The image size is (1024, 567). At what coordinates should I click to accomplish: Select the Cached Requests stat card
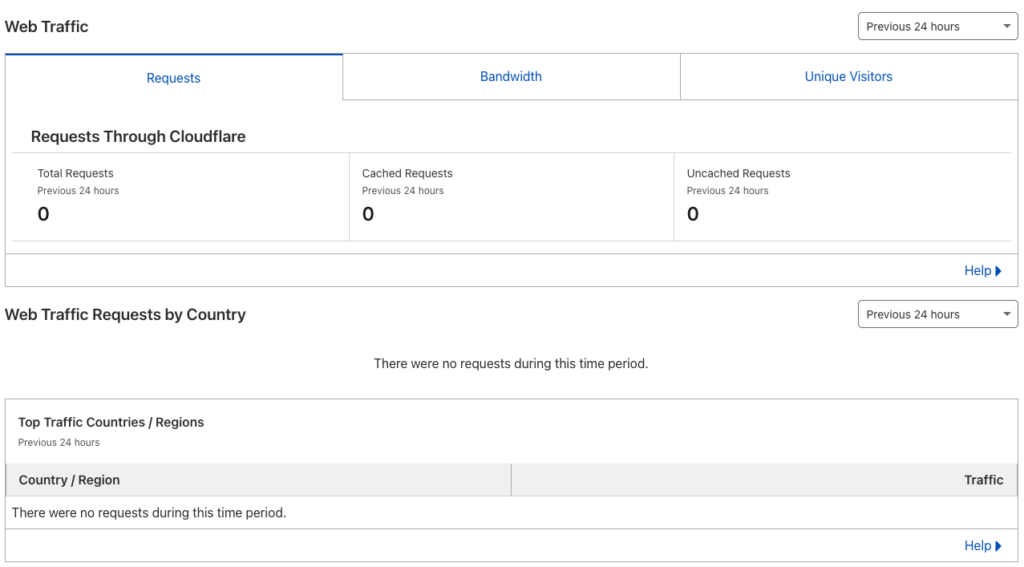511,197
